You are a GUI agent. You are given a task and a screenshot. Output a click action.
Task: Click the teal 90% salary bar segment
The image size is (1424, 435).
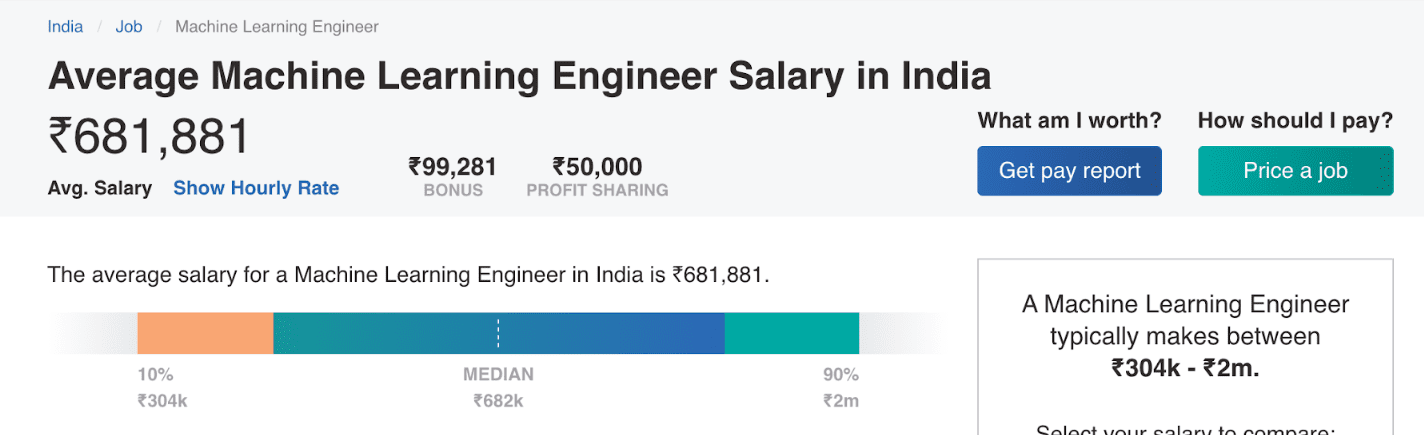[791, 333]
